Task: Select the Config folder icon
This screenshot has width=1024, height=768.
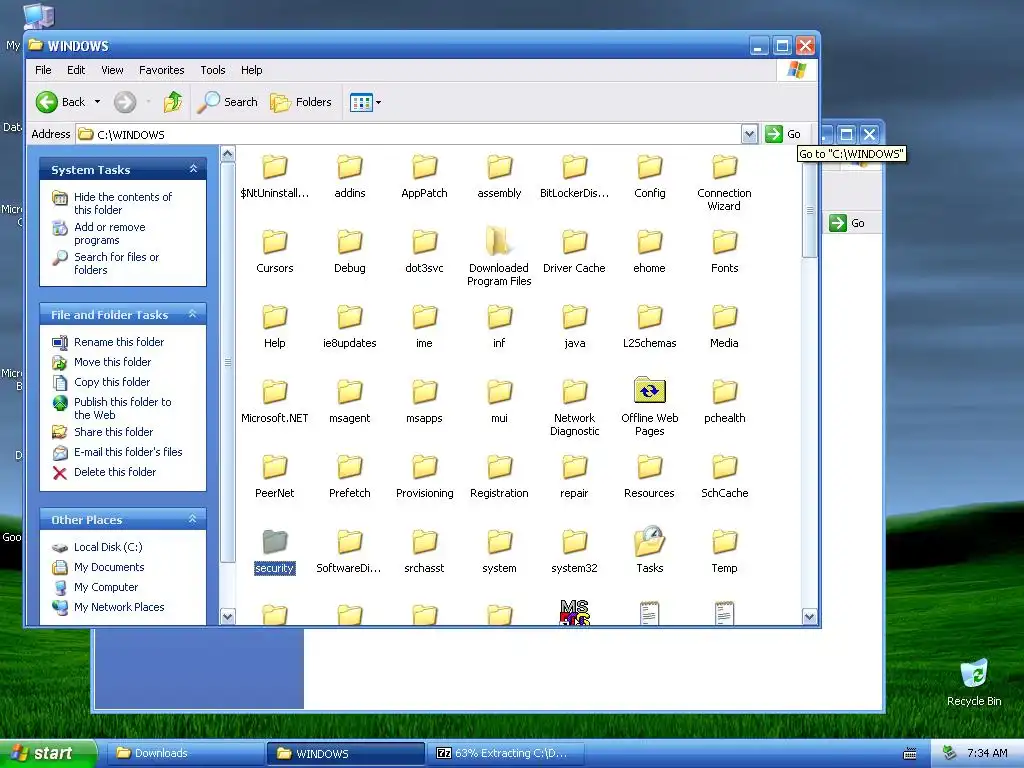Action: 650,167
